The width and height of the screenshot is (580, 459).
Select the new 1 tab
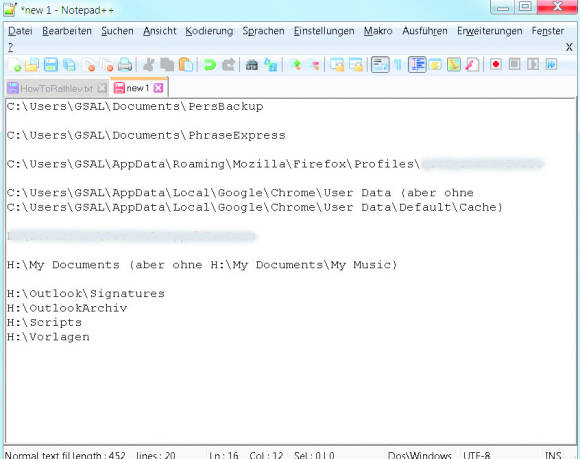[138, 88]
